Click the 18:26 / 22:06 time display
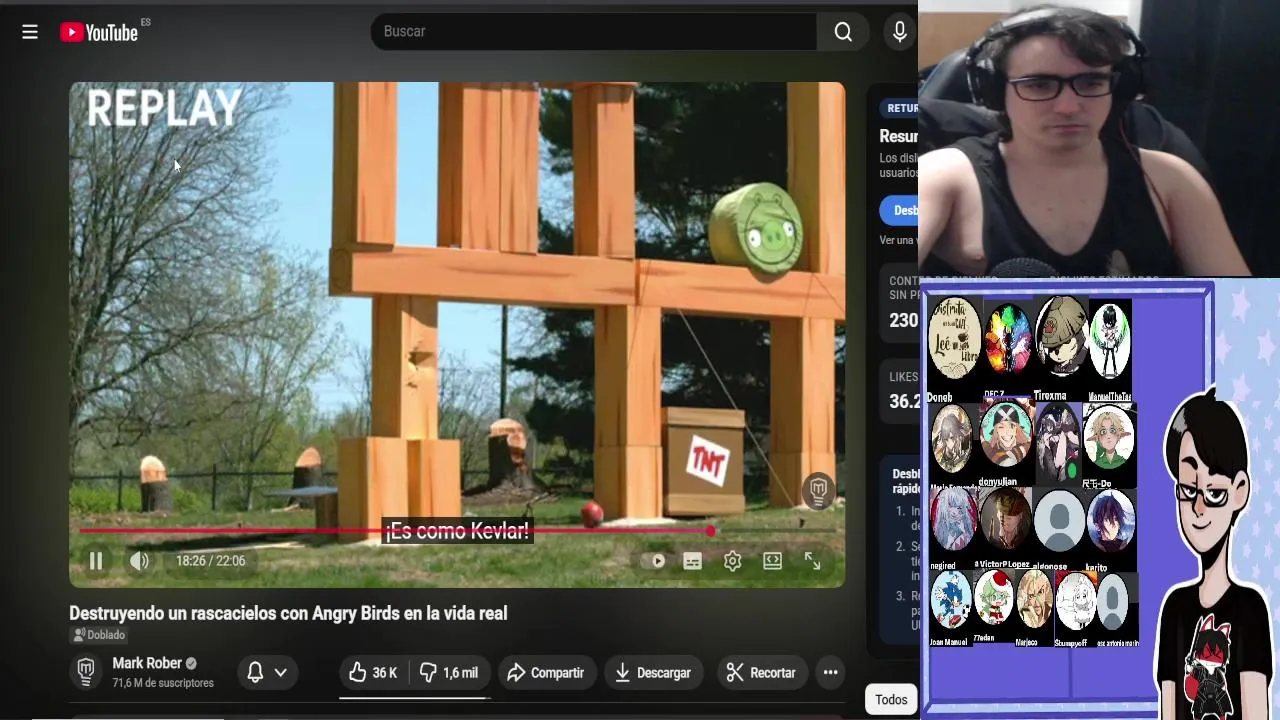Viewport: 1280px width, 720px height. coord(210,561)
